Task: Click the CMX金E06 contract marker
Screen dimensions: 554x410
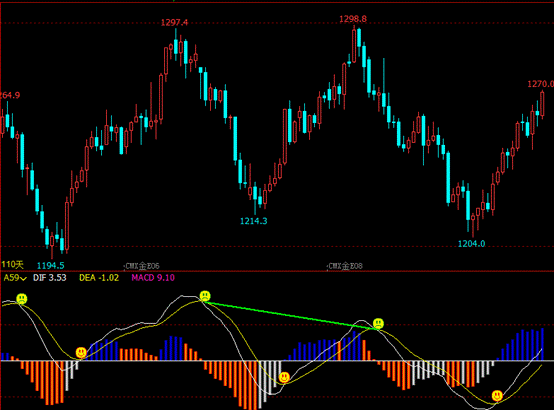Action: (x=142, y=266)
